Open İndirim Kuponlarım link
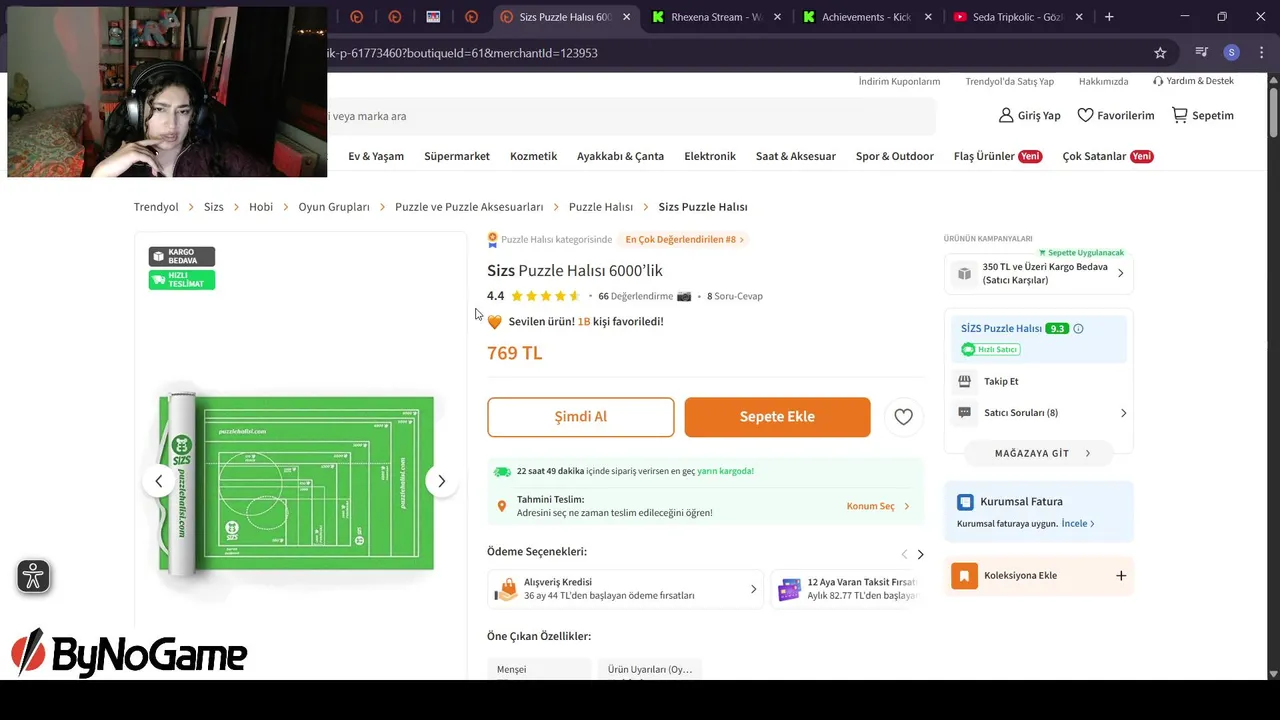The width and height of the screenshot is (1280, 720). point(899,81)
